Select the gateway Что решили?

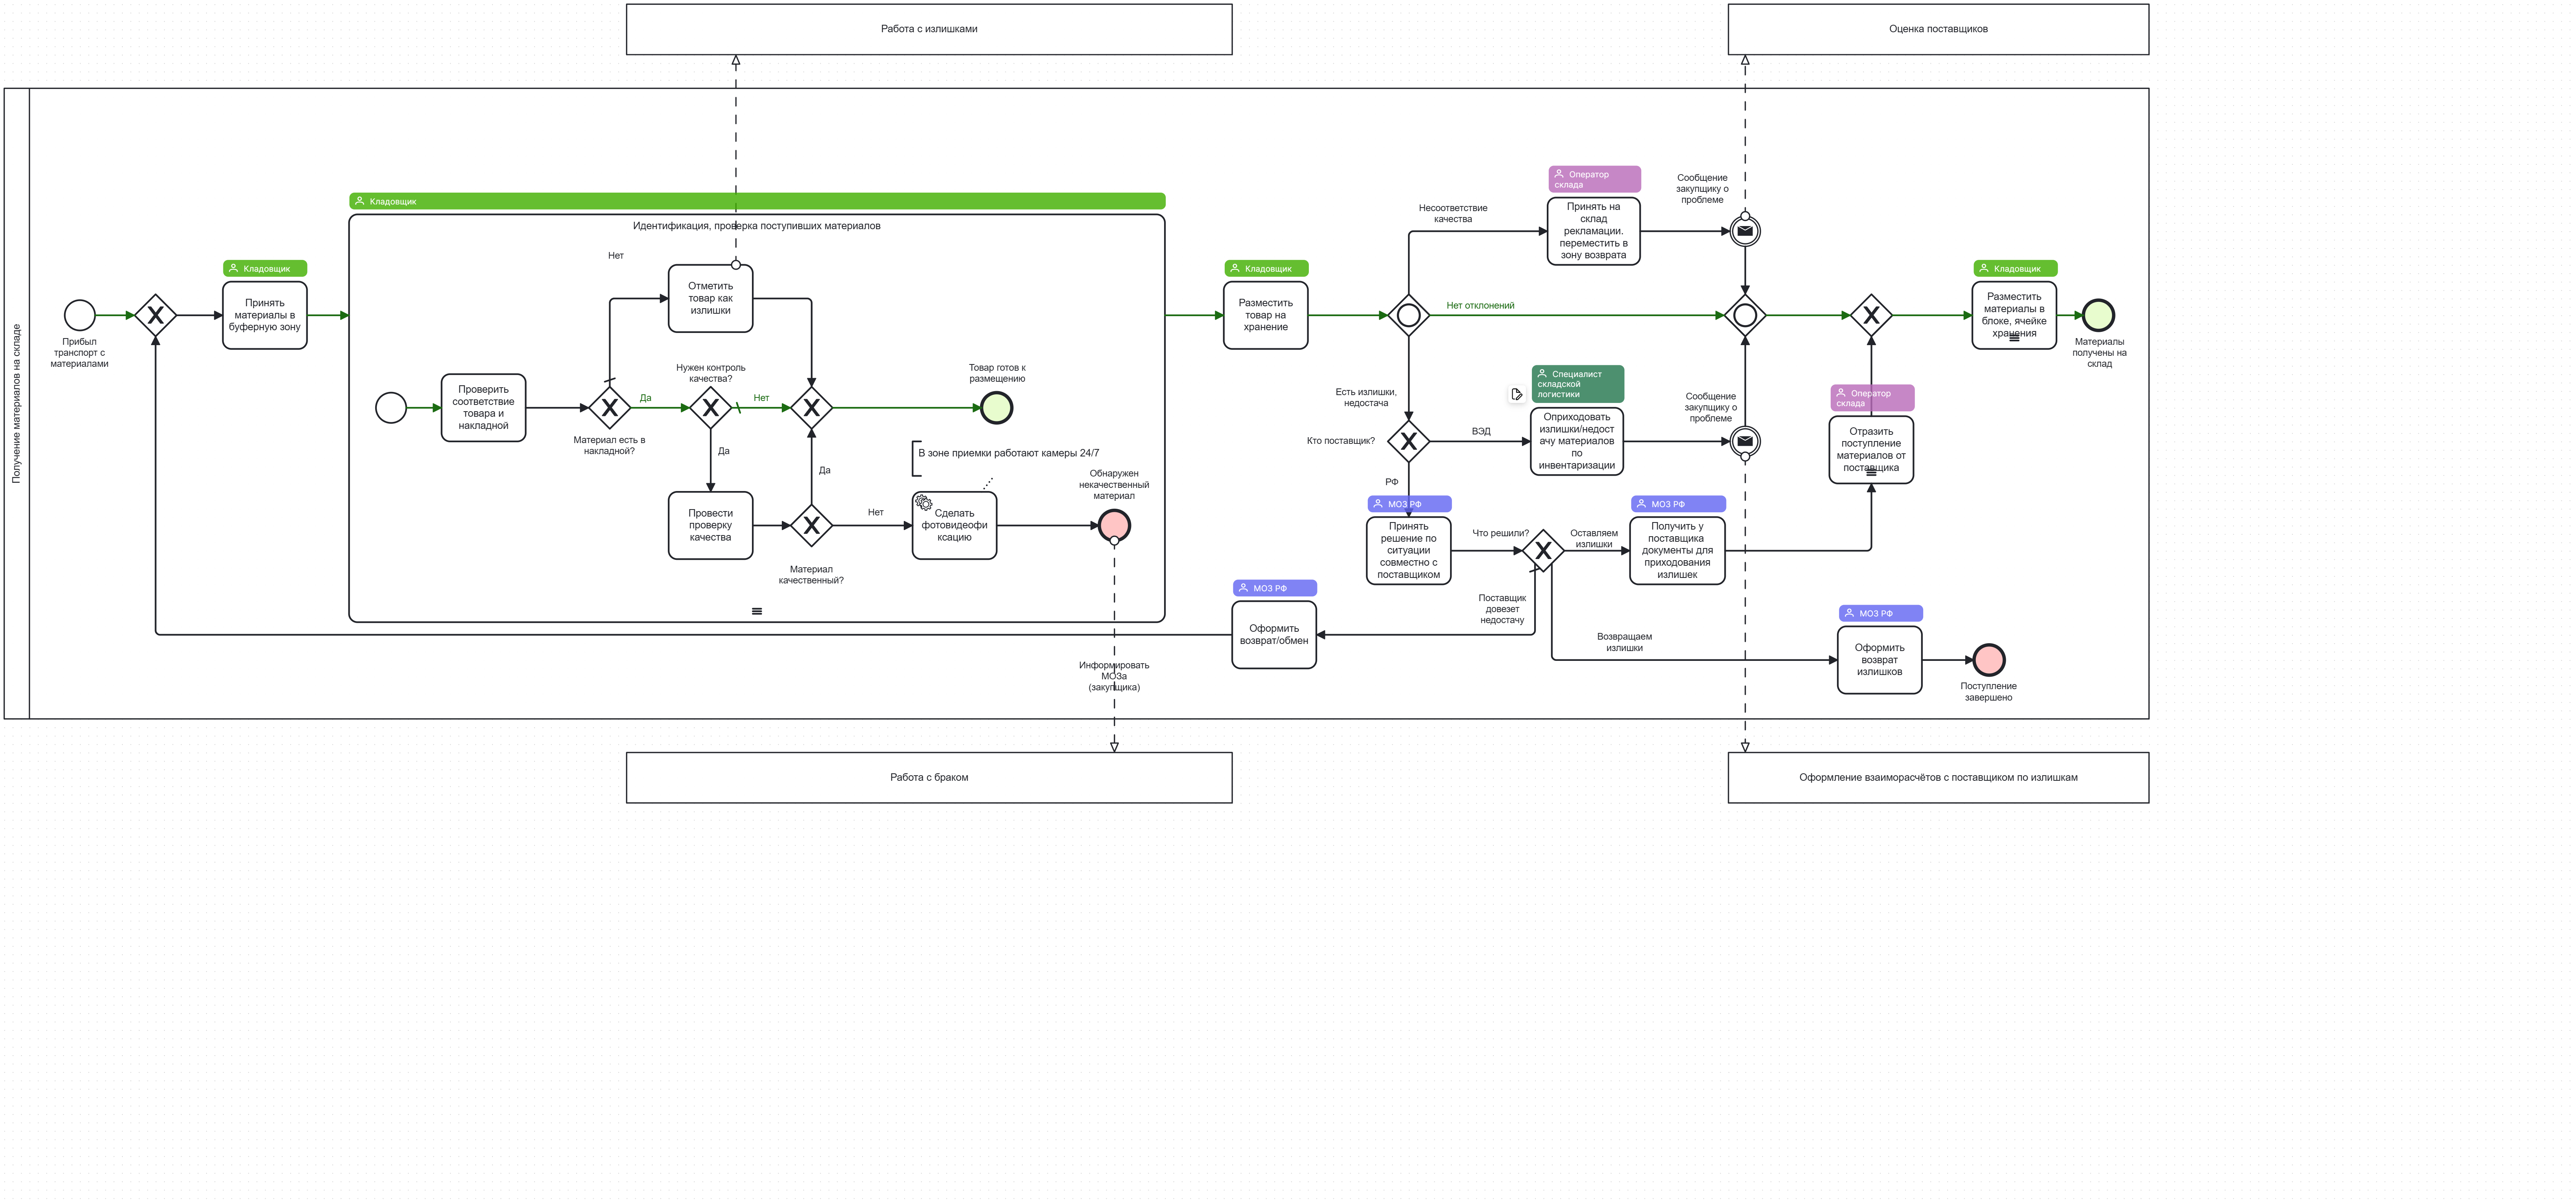tap(1543, 550)
